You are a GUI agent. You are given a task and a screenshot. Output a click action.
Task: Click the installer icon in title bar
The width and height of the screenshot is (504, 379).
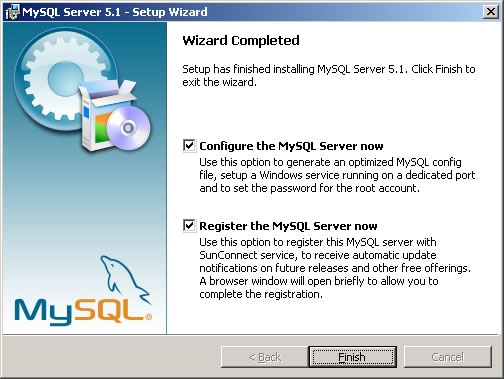[12, 12]
